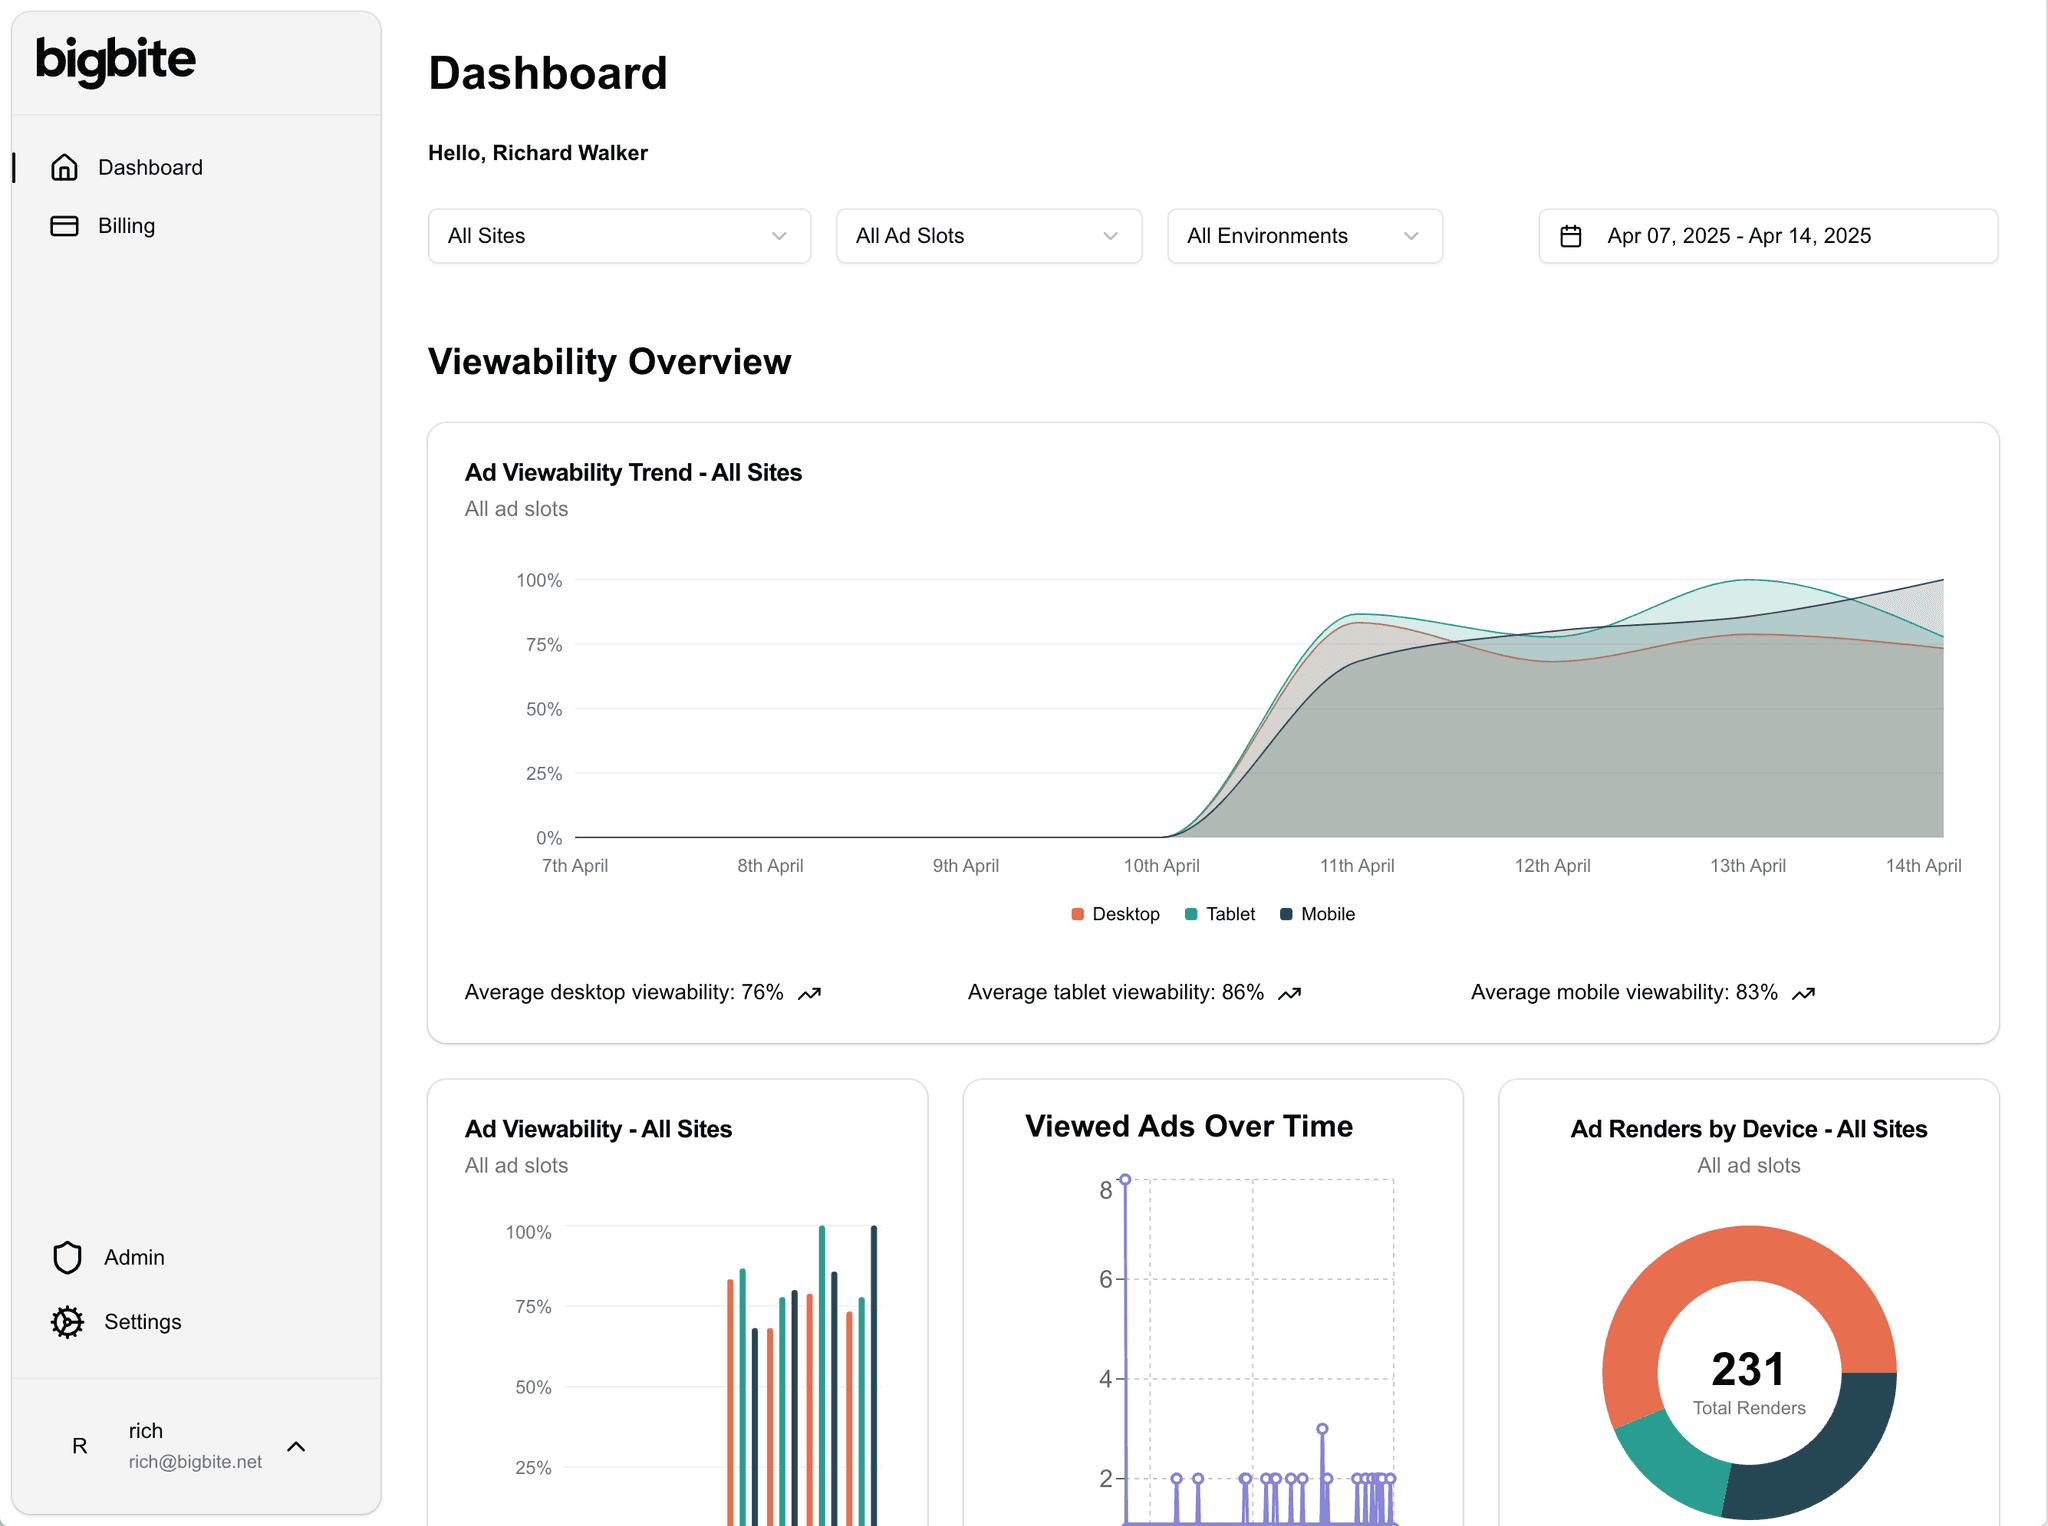Open the Billing menu item
Viewport: 2048px width, 1526px height.
coord(126,226)
